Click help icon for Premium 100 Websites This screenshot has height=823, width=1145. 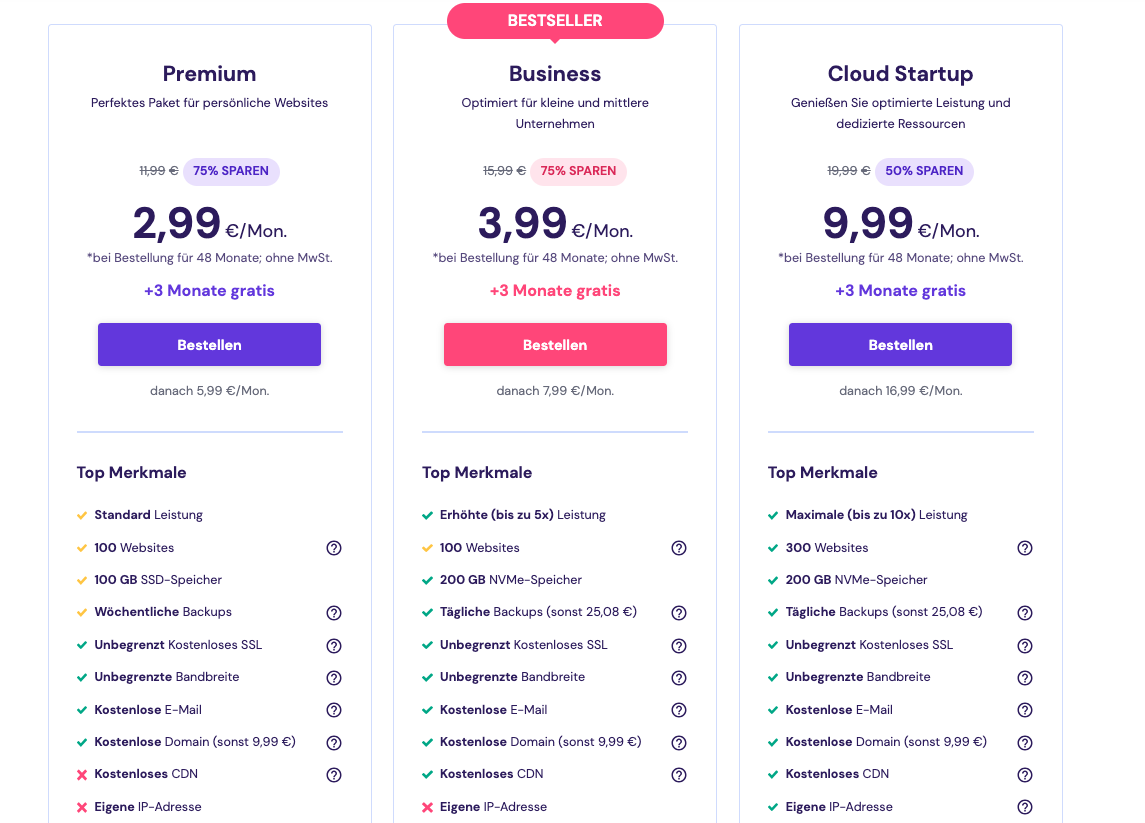(x=334, y=548)
